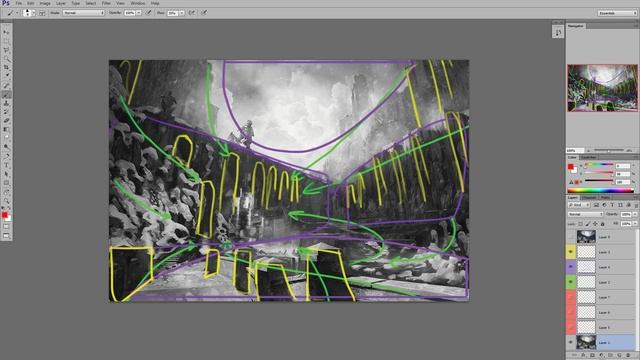Select the Crop tool

(6, 67)
